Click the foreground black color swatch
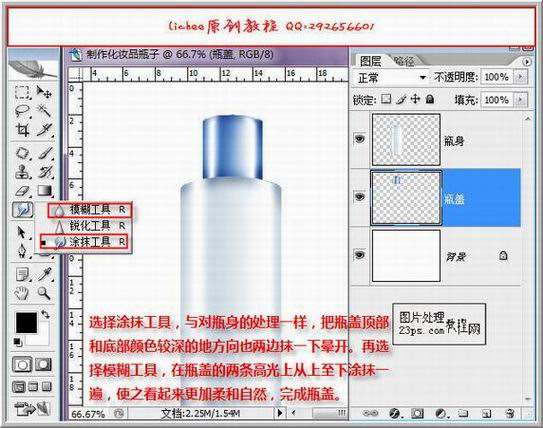Viewport: 543px width, 428px height. point(26,322)
